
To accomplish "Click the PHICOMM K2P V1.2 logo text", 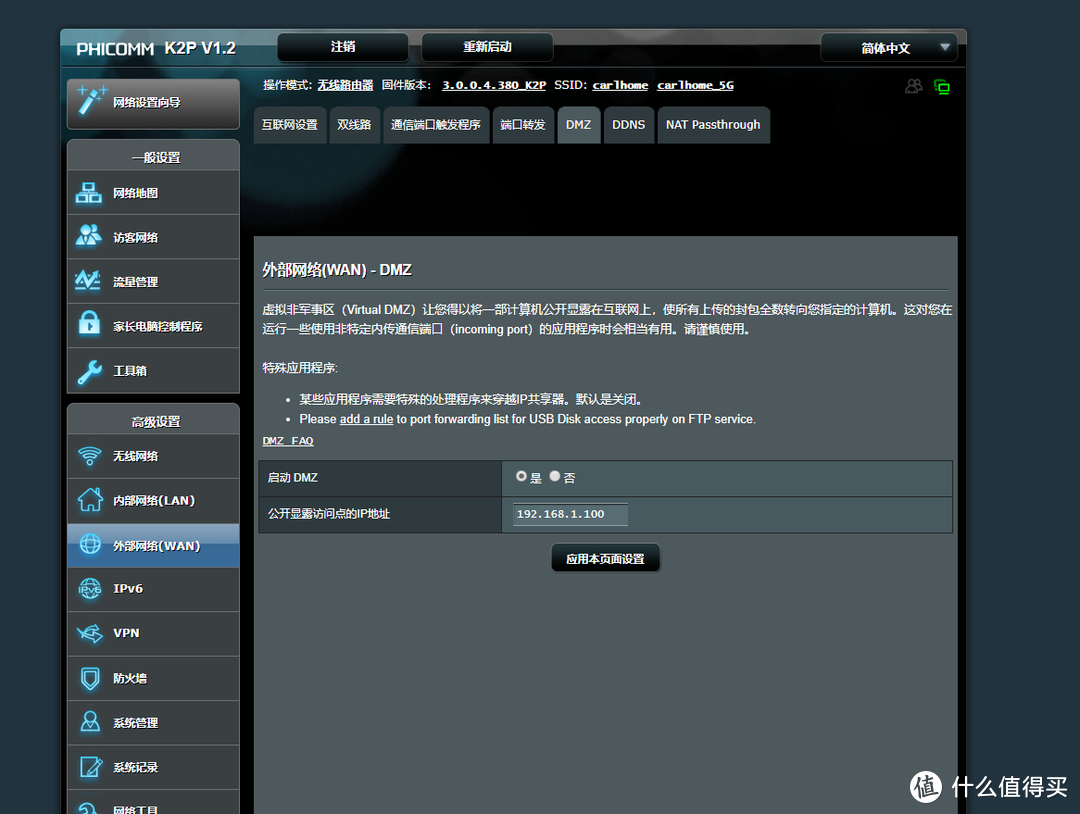I will click(156, 48).
